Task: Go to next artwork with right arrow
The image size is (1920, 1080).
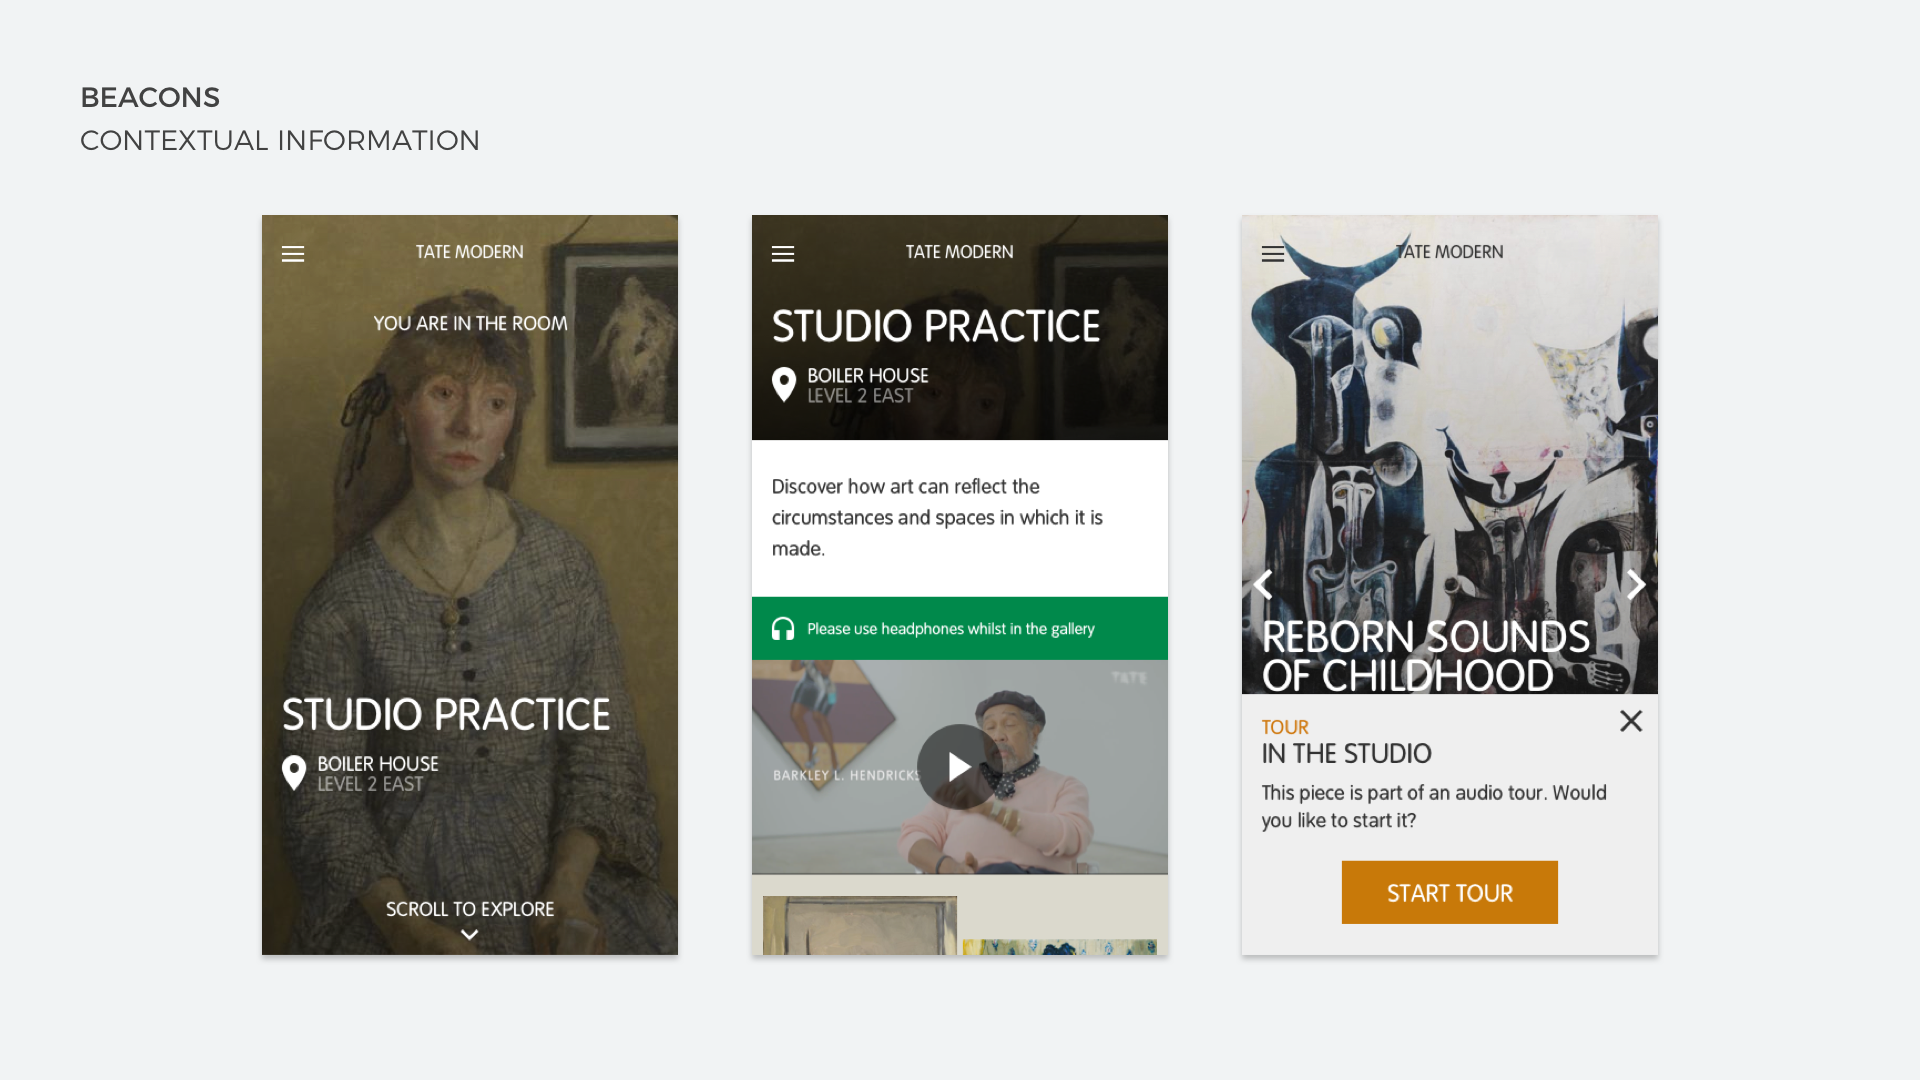Action: pos(1636,584)
